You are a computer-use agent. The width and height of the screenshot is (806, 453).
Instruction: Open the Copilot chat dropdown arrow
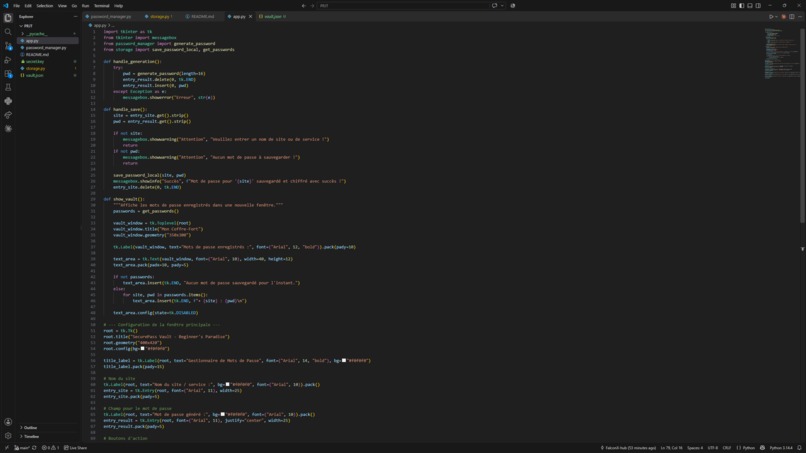point(502,6)
